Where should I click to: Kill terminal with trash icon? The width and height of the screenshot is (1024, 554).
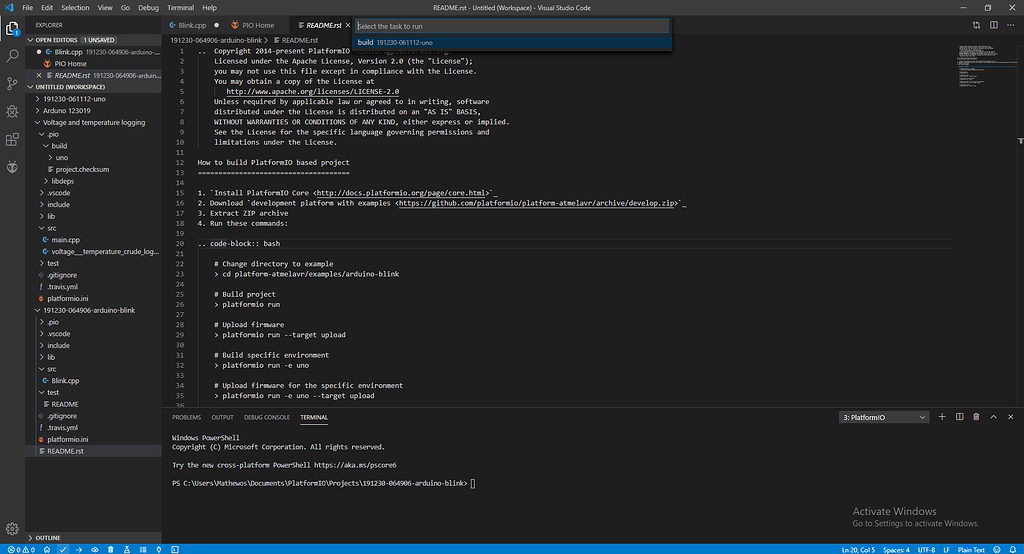pos(976,417)
